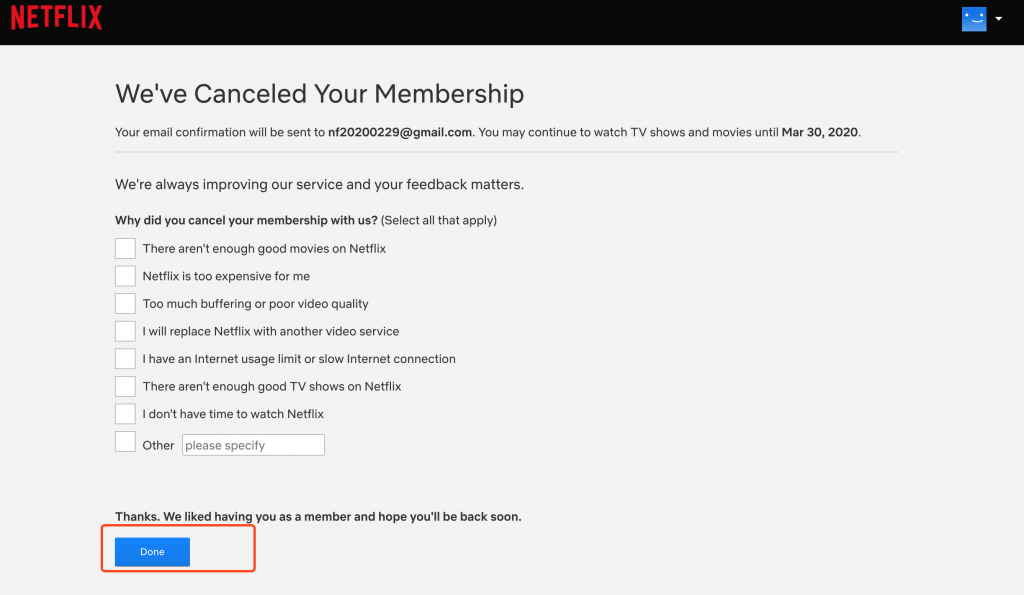Enable the 'replace Netflix with another service' checkbox

click(125, 331)
